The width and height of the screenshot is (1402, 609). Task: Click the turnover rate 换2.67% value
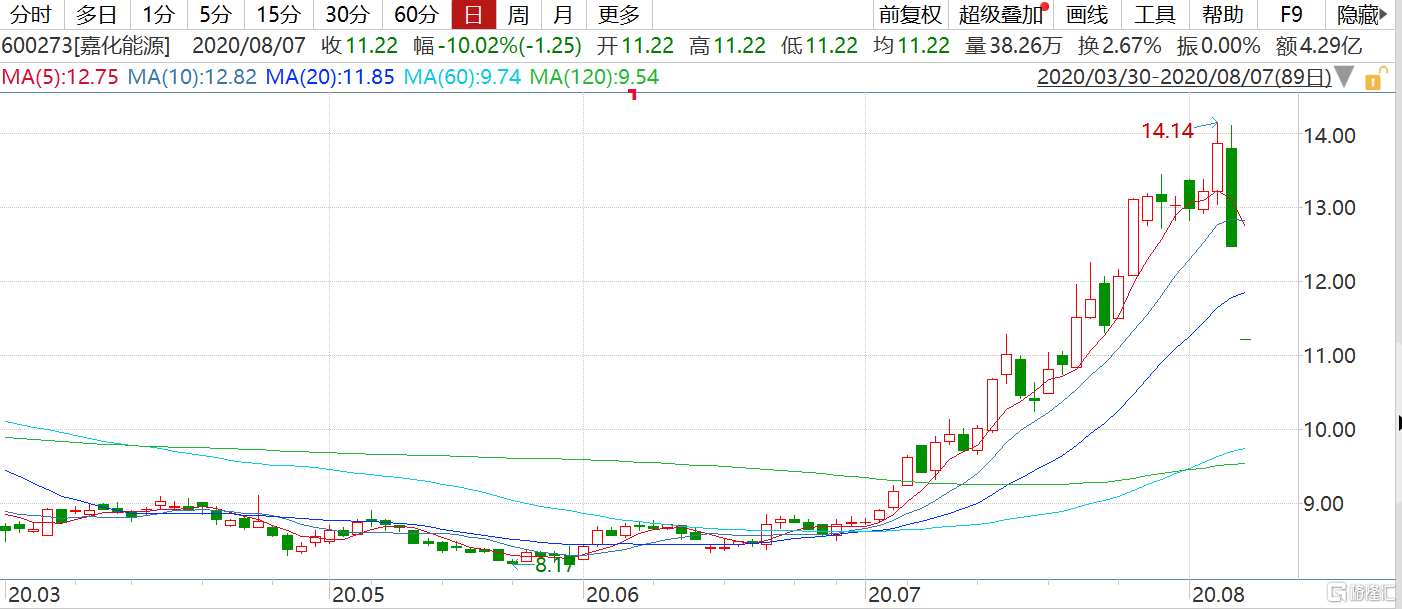tap(1119, 45)
